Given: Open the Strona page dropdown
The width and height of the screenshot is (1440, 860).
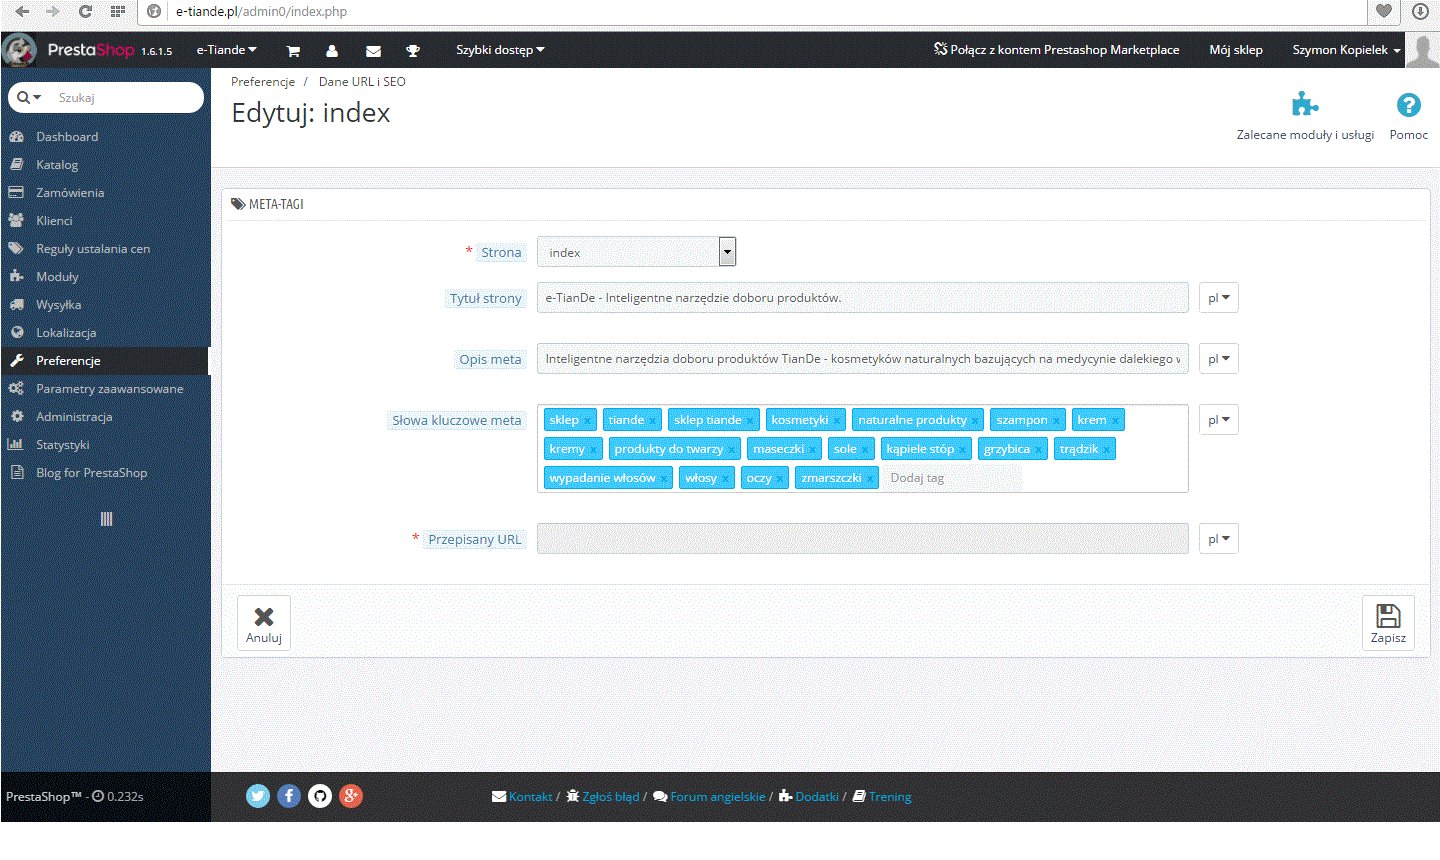Looking at the screenshot, I should click(x=636, y=252).
